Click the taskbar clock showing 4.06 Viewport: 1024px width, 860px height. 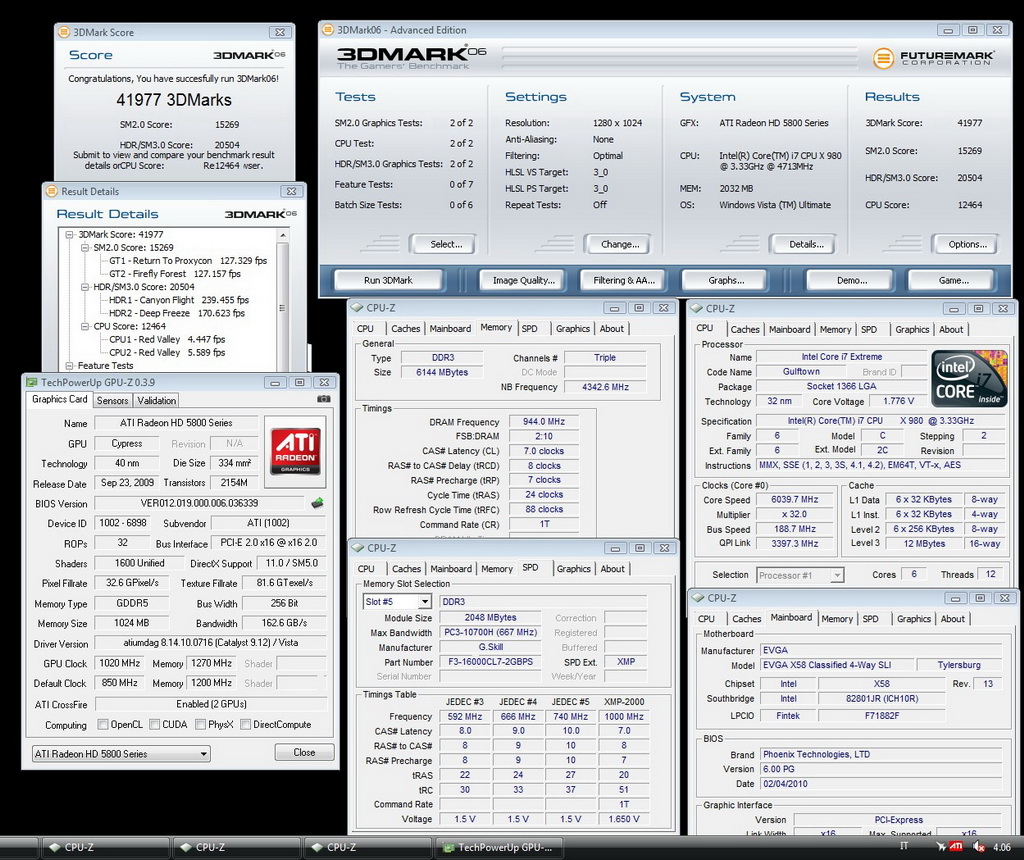pos(1002,847)
